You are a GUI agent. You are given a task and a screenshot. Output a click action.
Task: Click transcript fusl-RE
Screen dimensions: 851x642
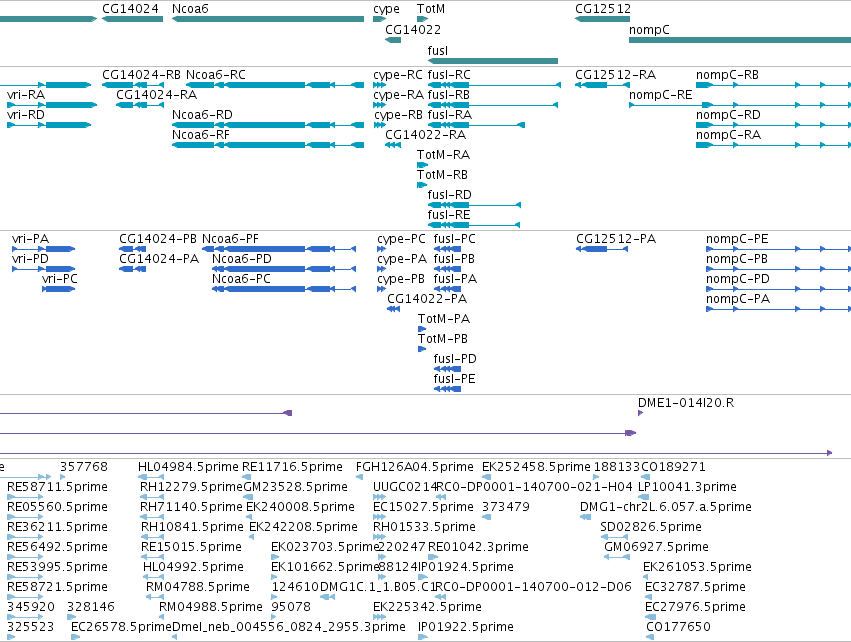click(474, 225)
